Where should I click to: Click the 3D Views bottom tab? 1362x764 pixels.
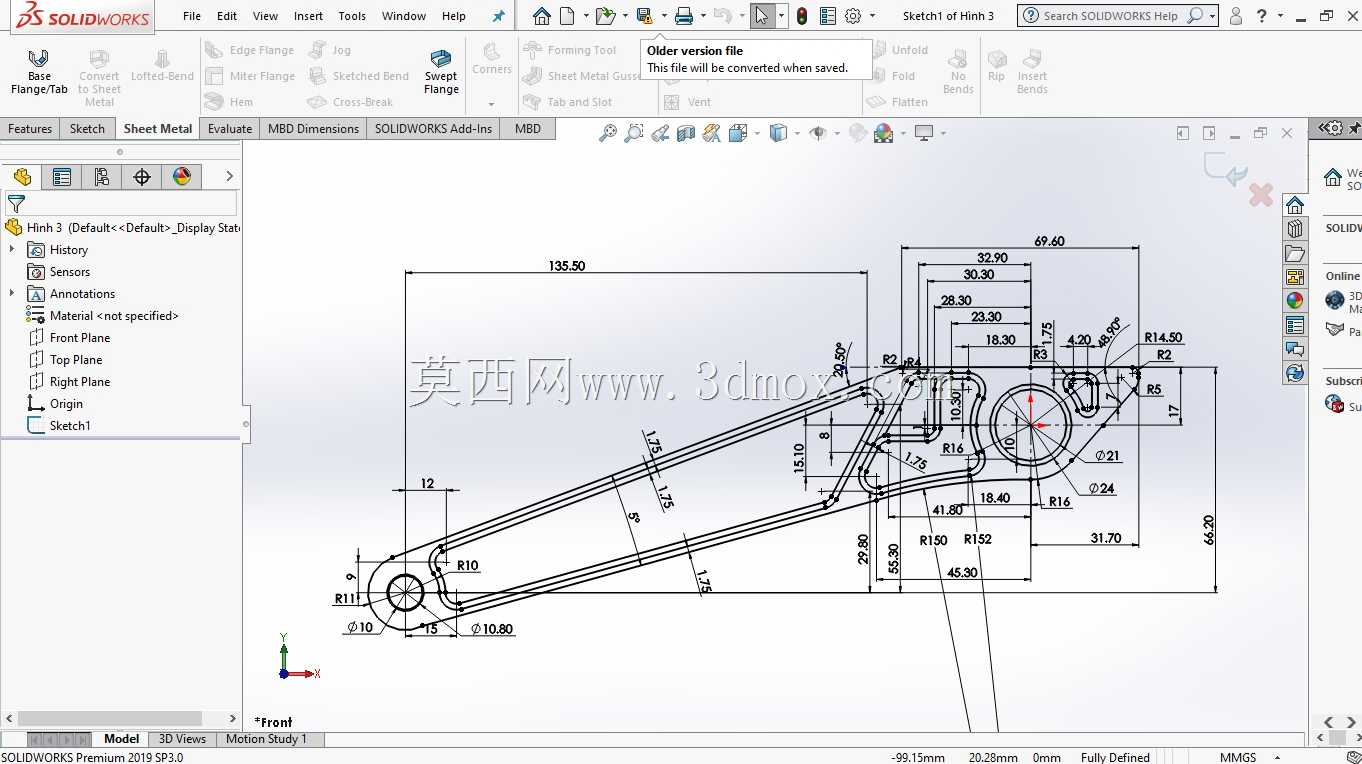point(182,739)
